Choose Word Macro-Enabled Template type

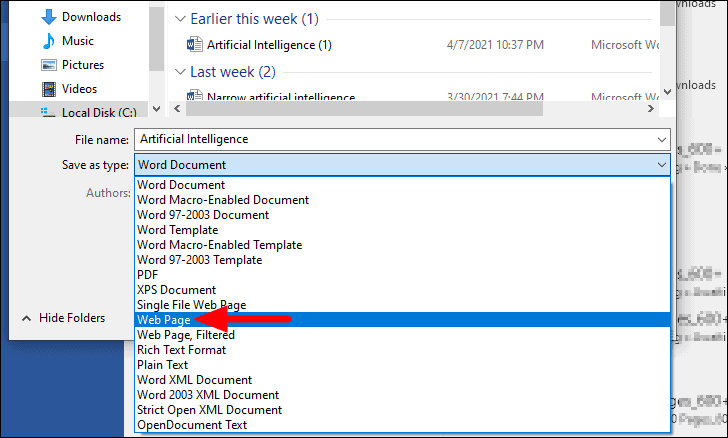click(402, 245)
